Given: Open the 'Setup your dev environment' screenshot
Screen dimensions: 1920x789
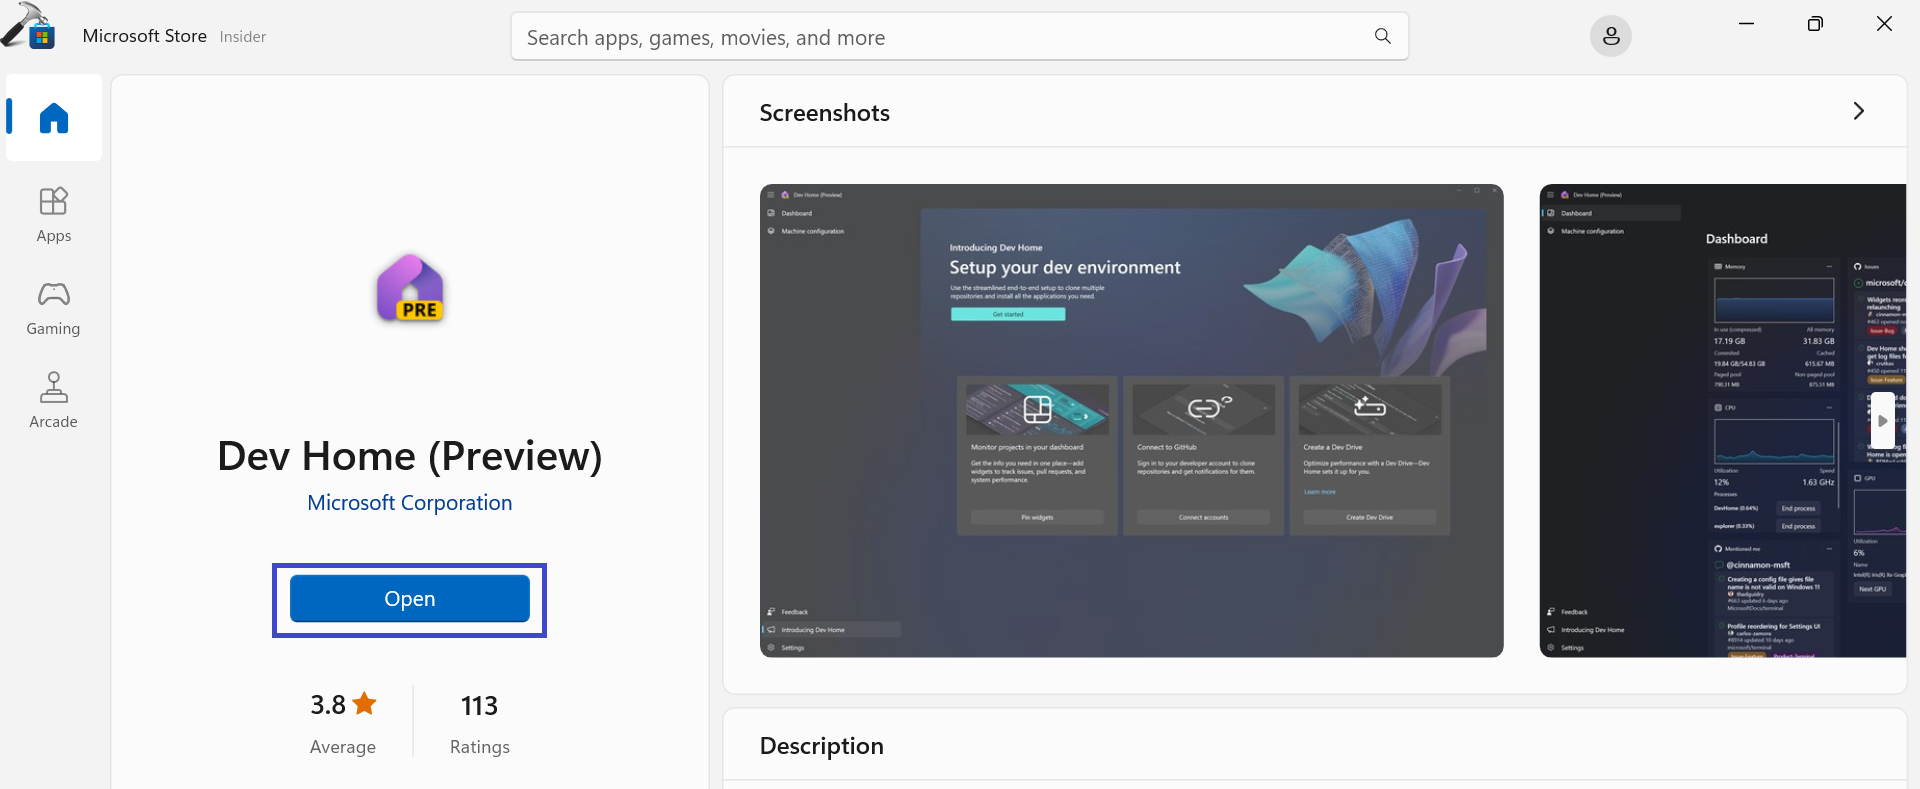Looking at the screenshot, I should (1131, 420).
